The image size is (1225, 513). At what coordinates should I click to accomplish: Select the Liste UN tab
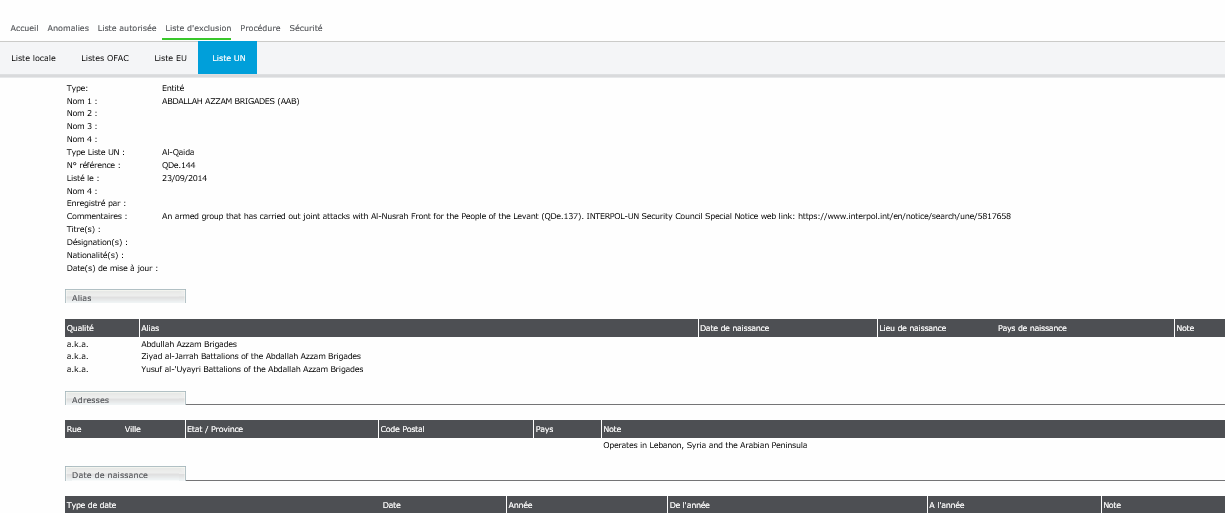[x=228, y=58]
